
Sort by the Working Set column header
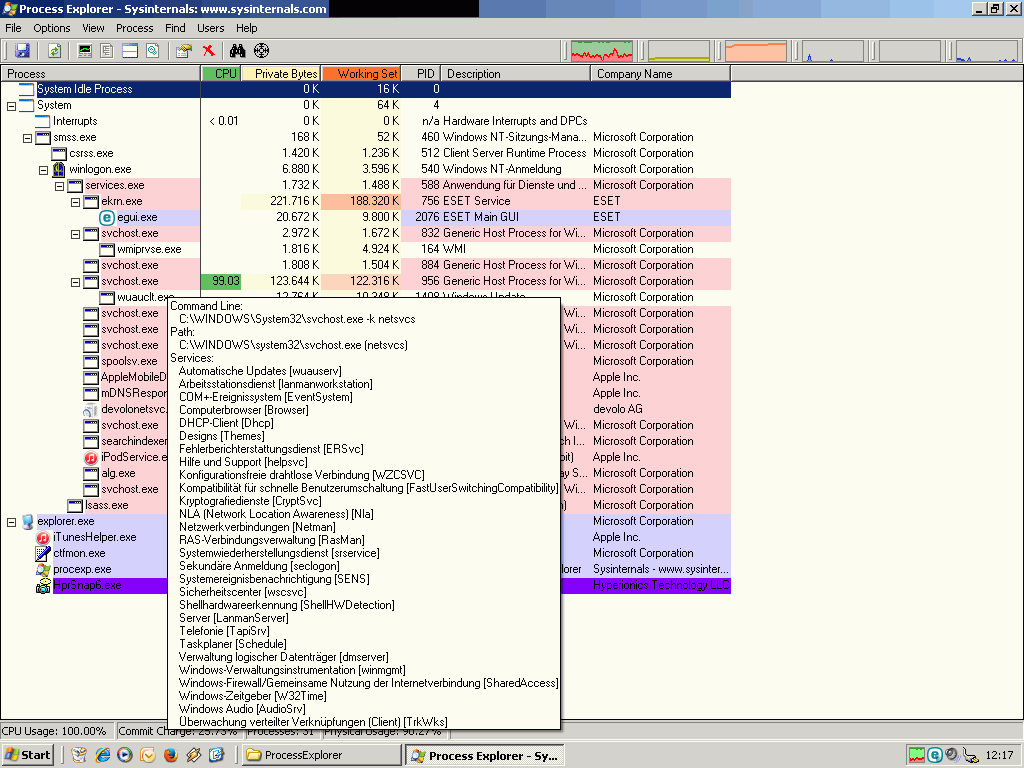360,74
